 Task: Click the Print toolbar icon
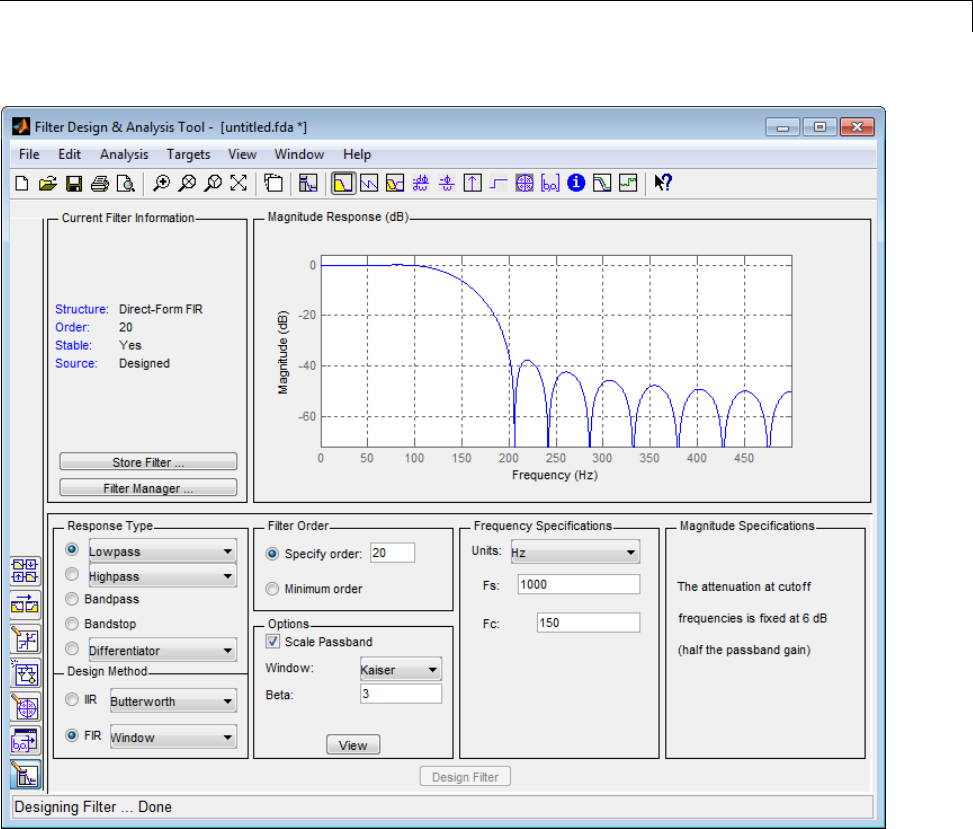99,183
